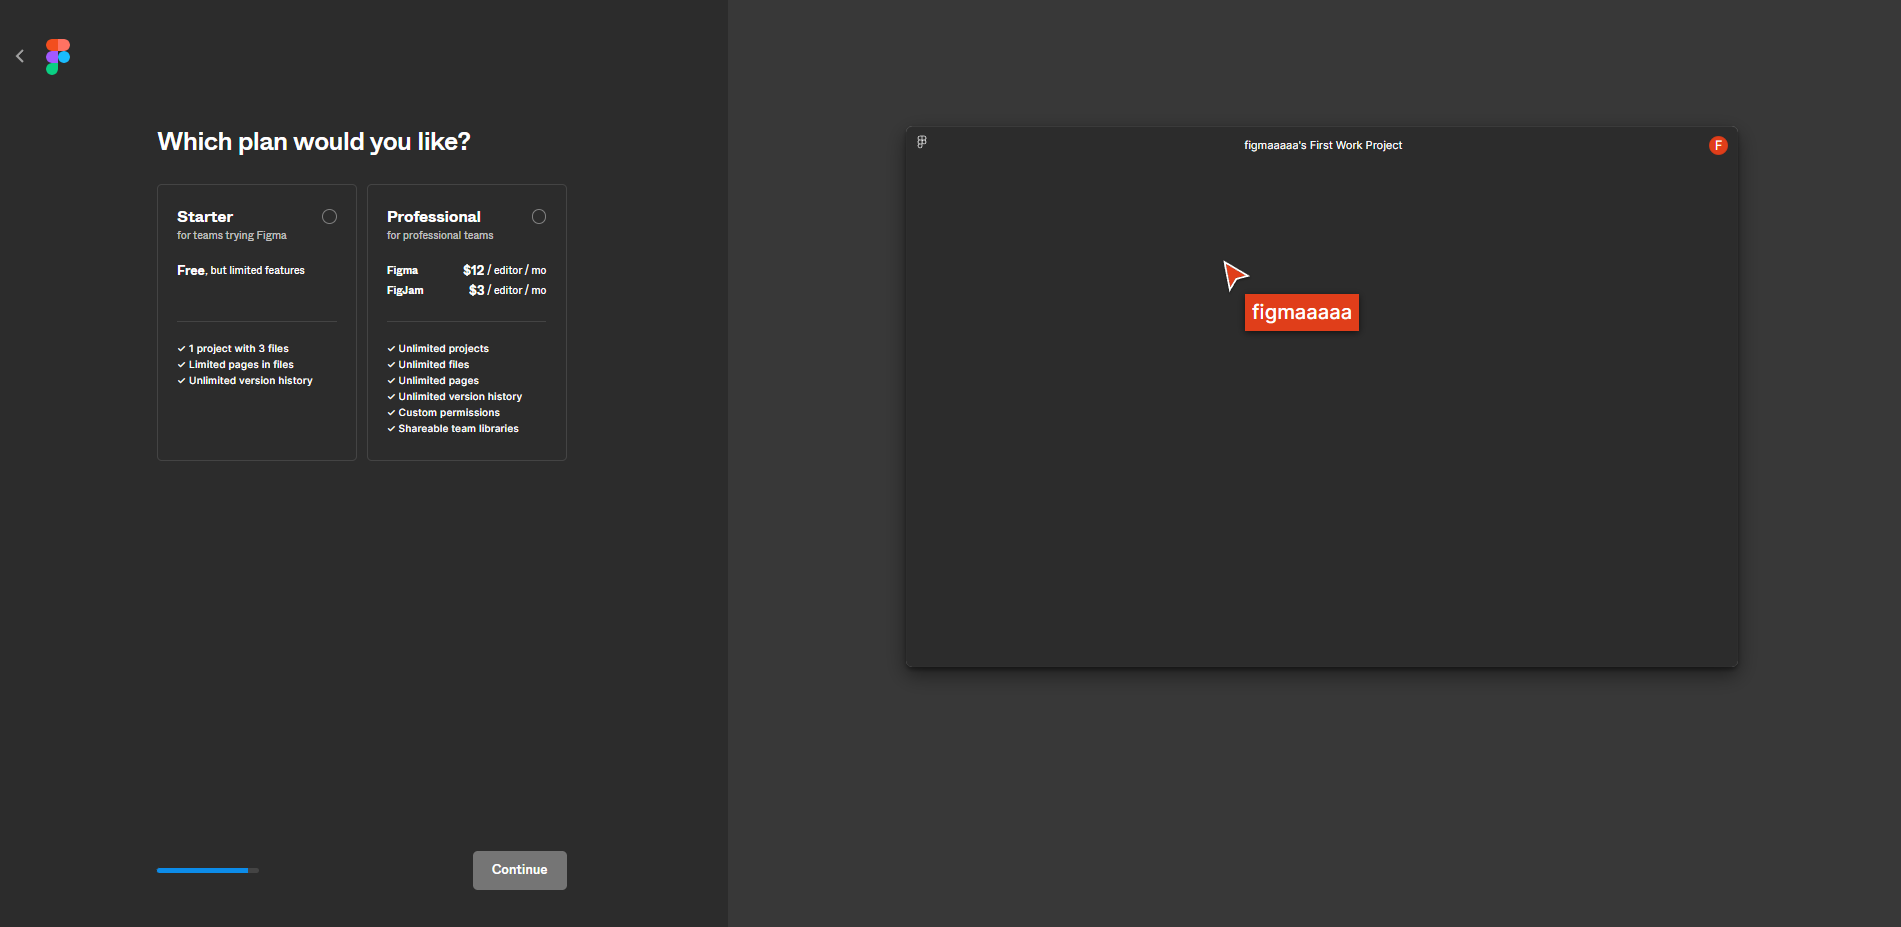Click "Limited pages in files" feature
Screen dimensions: 1901x927
(241, 365)
